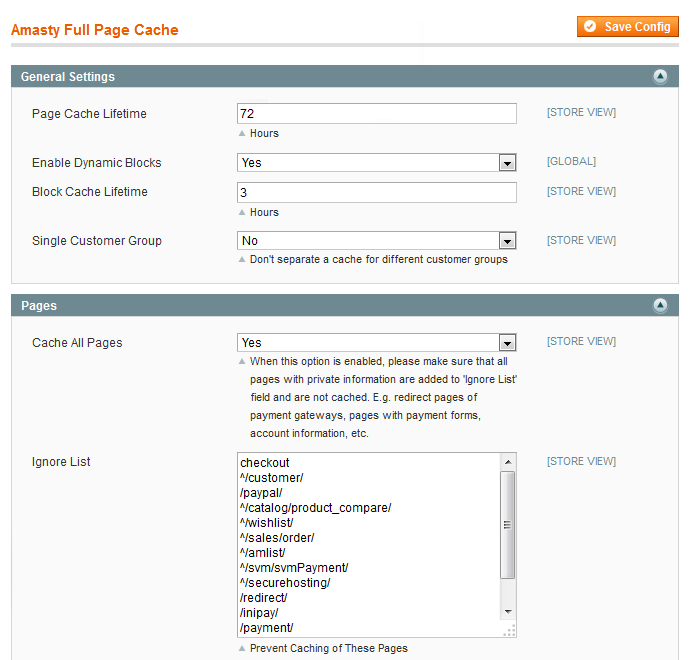Click the [GLOBAL] scope label
This screenshot has height=660, width=692.
point(571,161)
